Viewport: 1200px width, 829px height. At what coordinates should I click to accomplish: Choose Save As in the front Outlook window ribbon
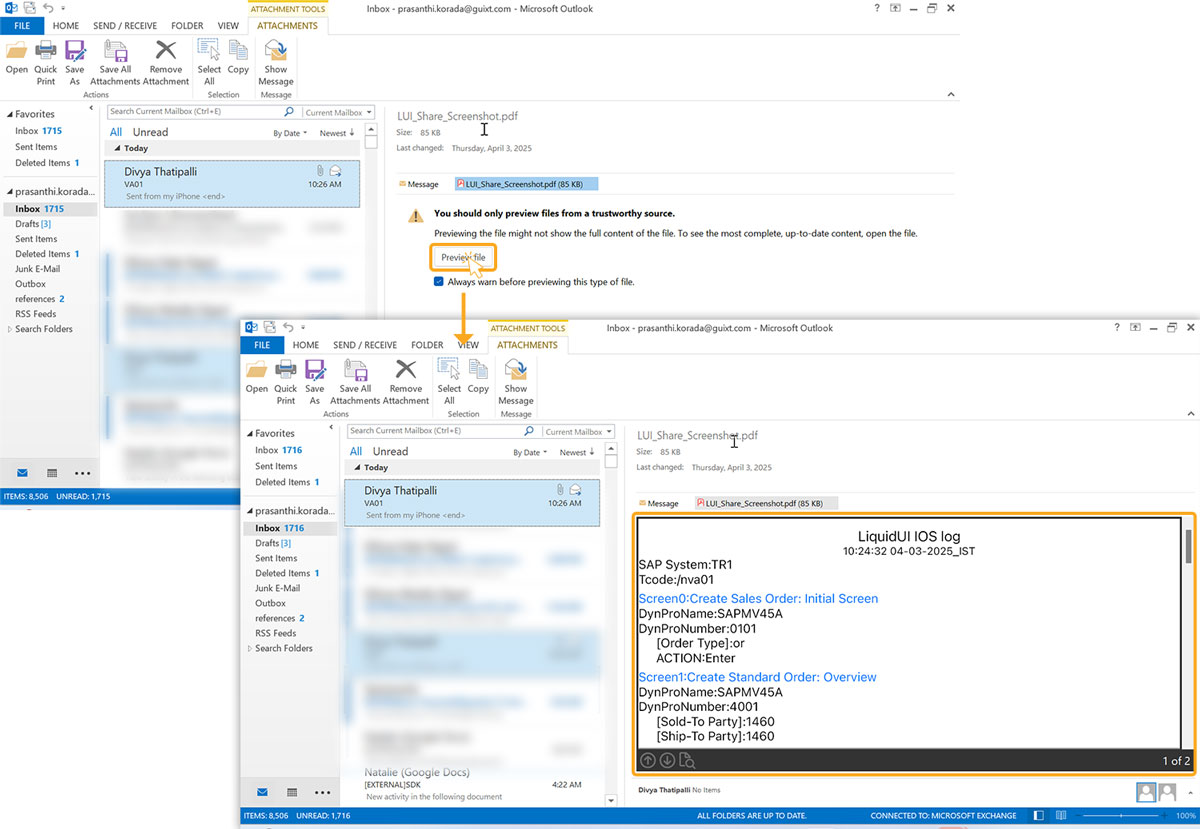coord(315,381)
